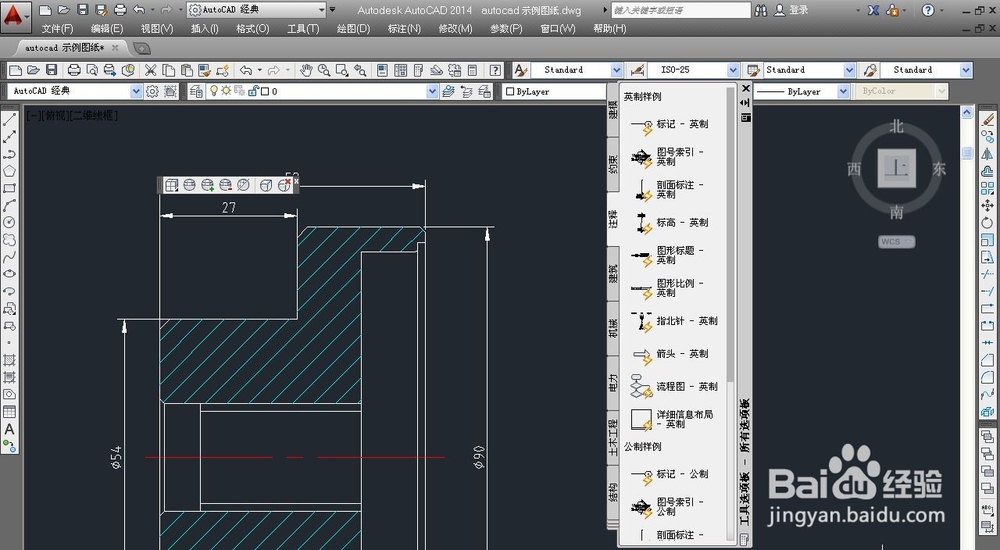
Task: Select the Rectangle draw tool
Action: (x=10, y=188)
